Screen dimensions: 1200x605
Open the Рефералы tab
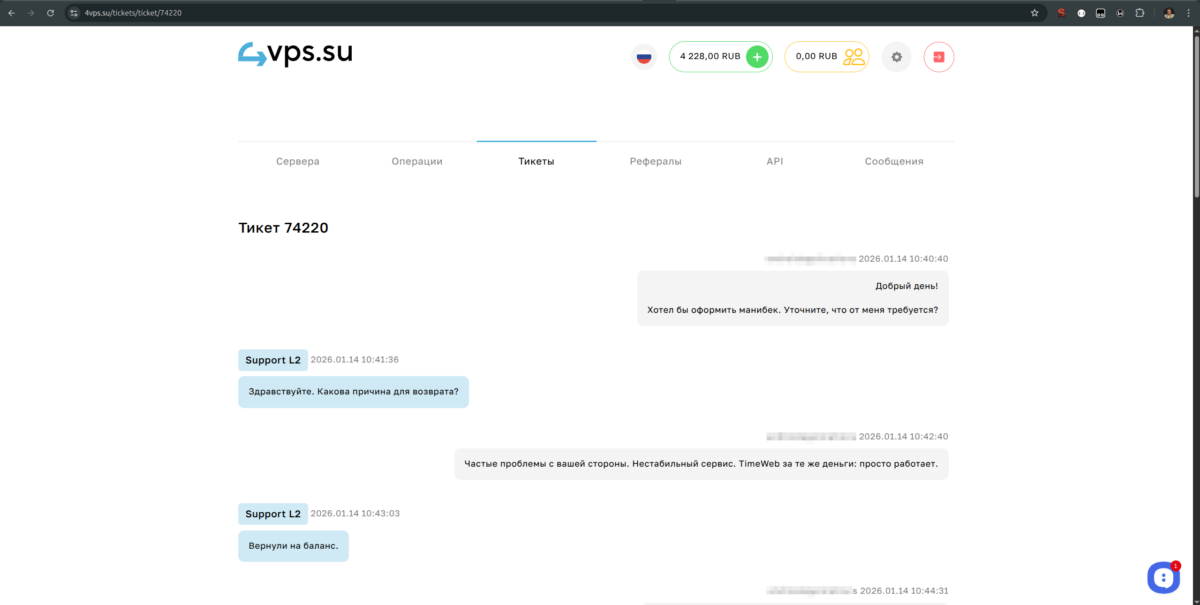tap(655, 160)
